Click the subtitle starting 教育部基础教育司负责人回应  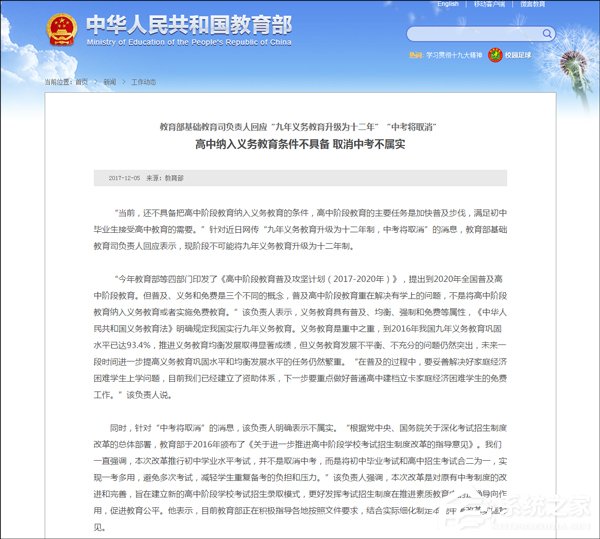(298, 127)
